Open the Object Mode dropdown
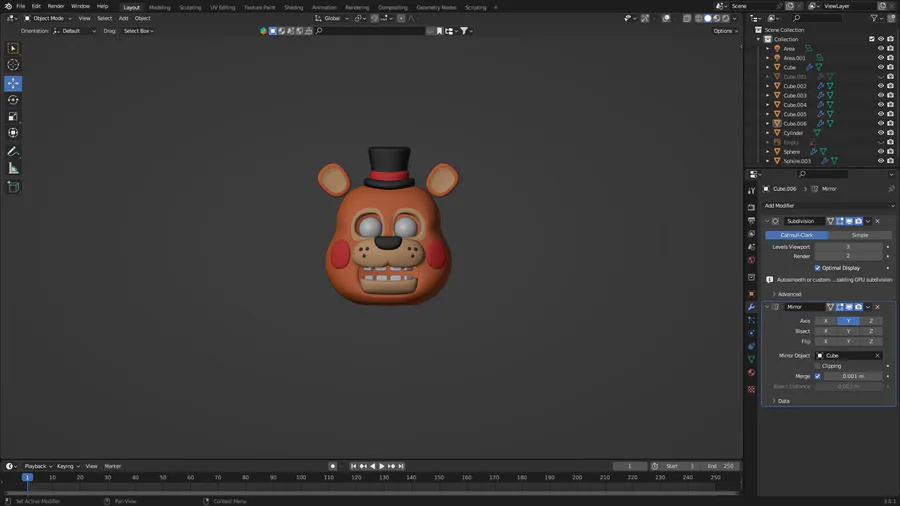Image resolution: width=900 pixels, height=506 pixels. click(48, 18)
